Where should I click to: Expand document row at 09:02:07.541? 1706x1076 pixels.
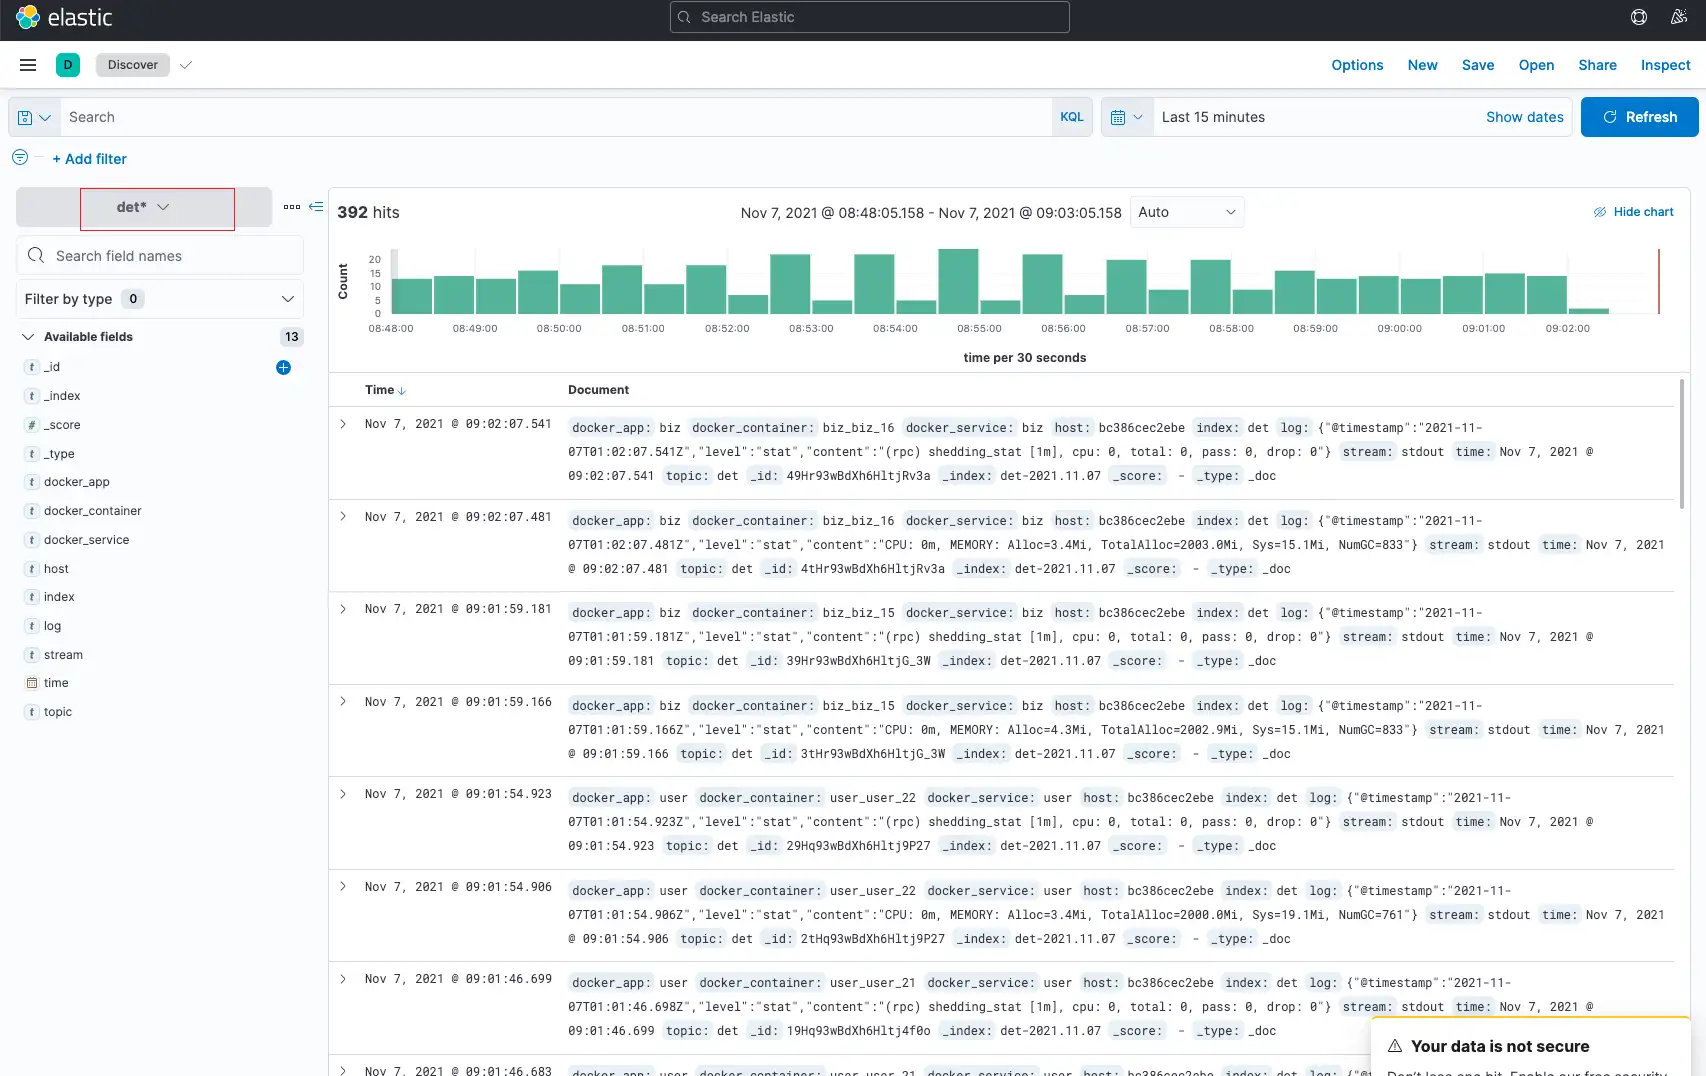[343, 424]
